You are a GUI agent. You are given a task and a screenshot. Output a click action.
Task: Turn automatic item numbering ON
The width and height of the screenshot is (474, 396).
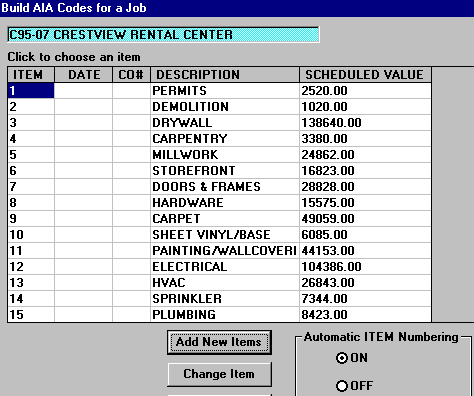point(352,358)
